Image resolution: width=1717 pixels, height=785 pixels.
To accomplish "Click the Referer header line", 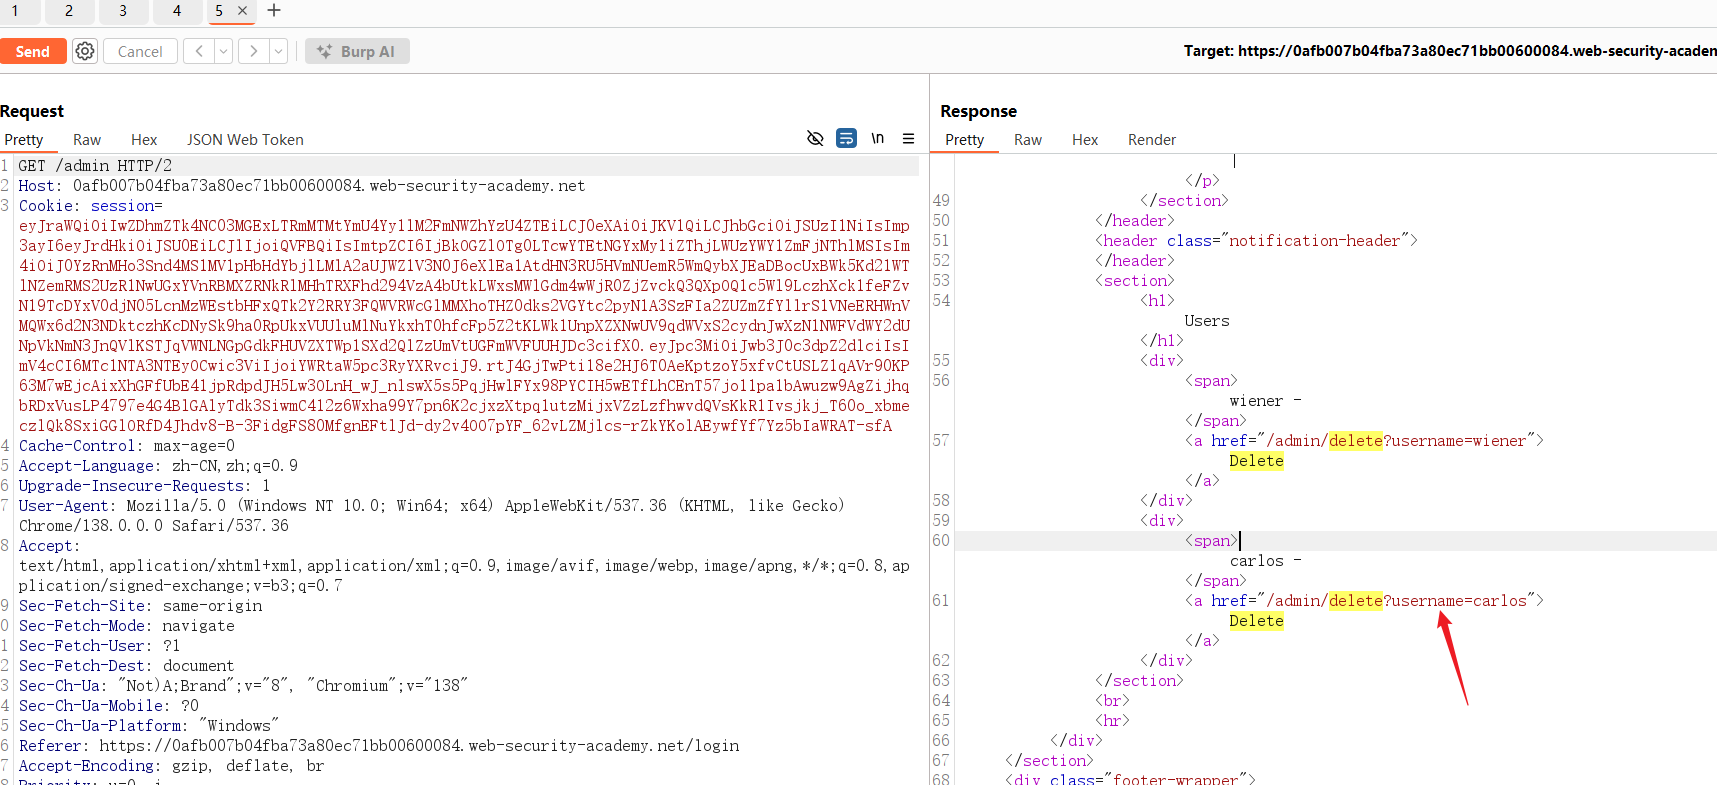I will [x=379, y=746].
